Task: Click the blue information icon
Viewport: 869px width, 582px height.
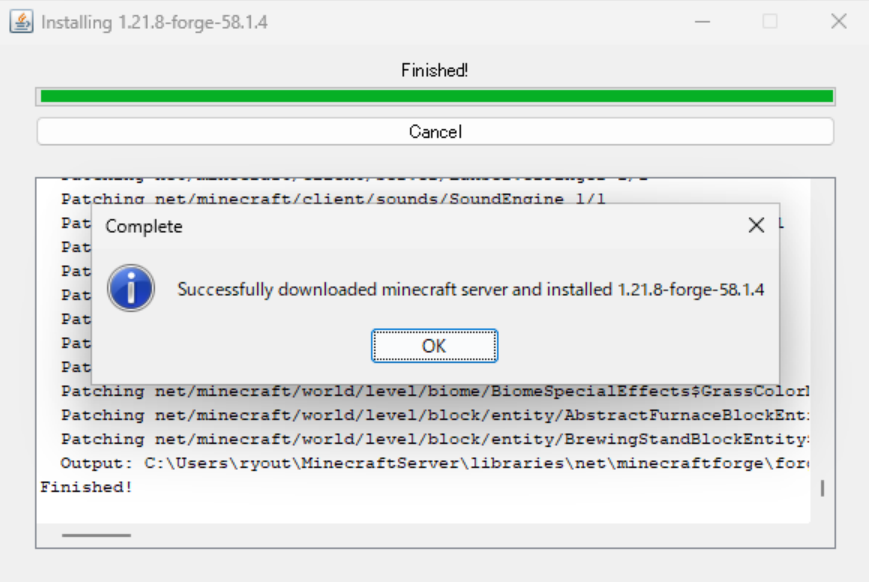Action: 131,289
